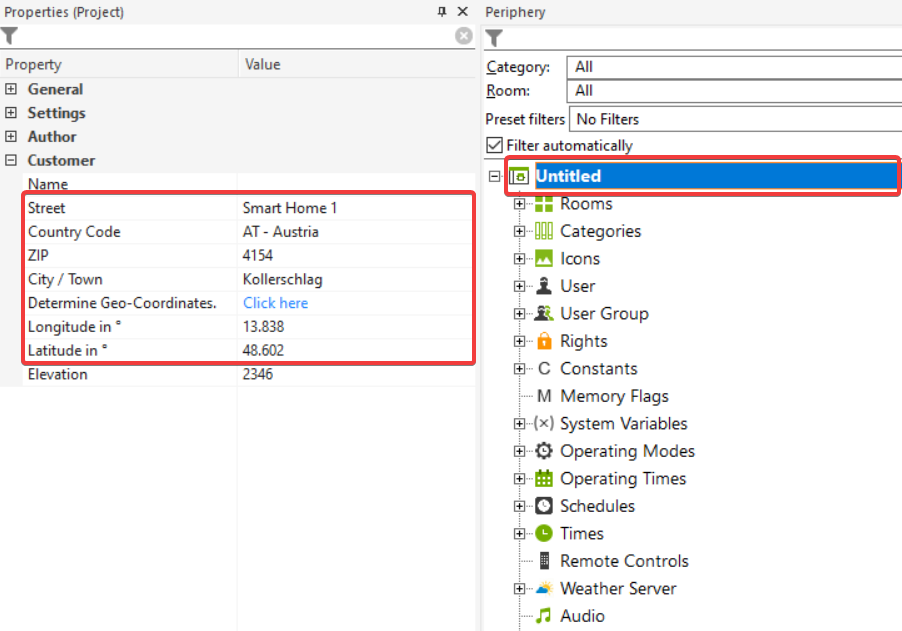Select the Categories icon in Periphery

(x=544, y=231)
